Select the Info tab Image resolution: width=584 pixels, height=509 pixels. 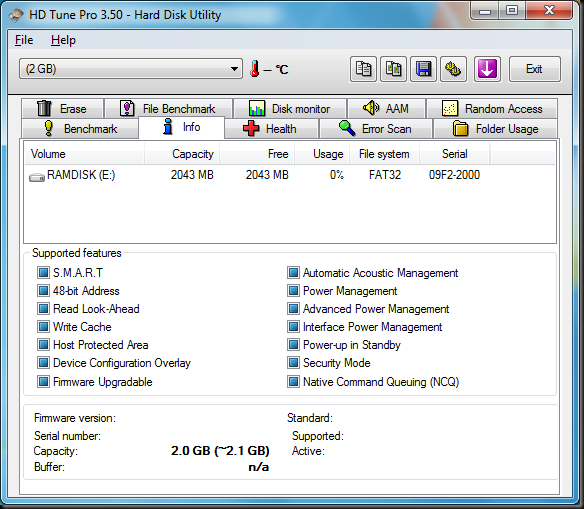181,127
